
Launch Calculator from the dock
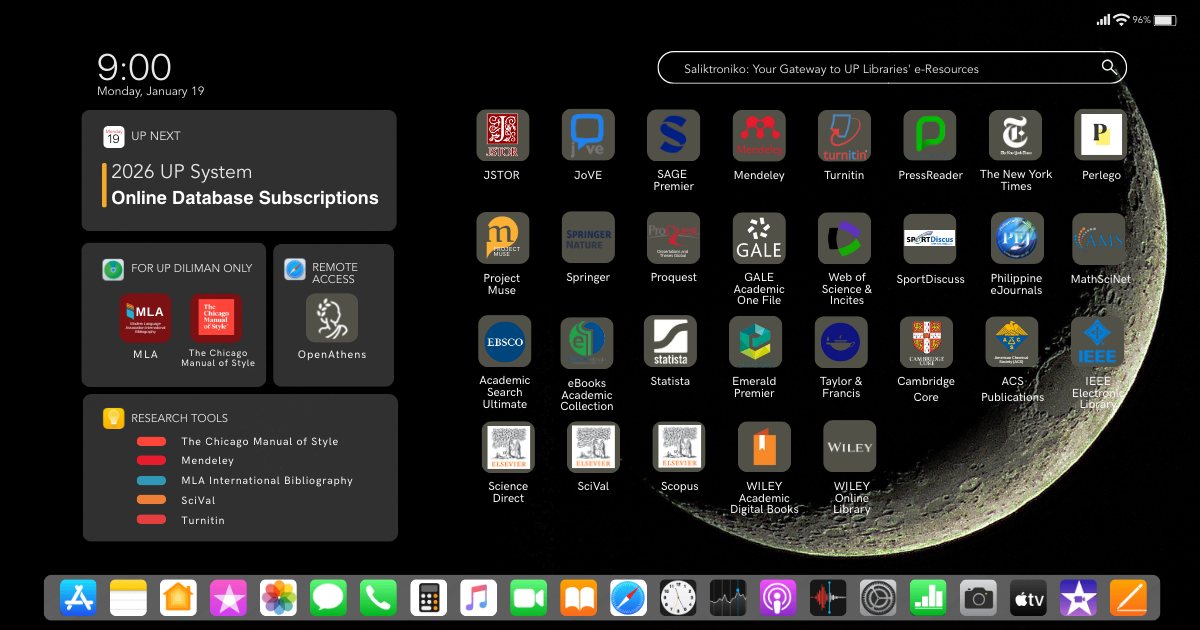click(428, 598)
